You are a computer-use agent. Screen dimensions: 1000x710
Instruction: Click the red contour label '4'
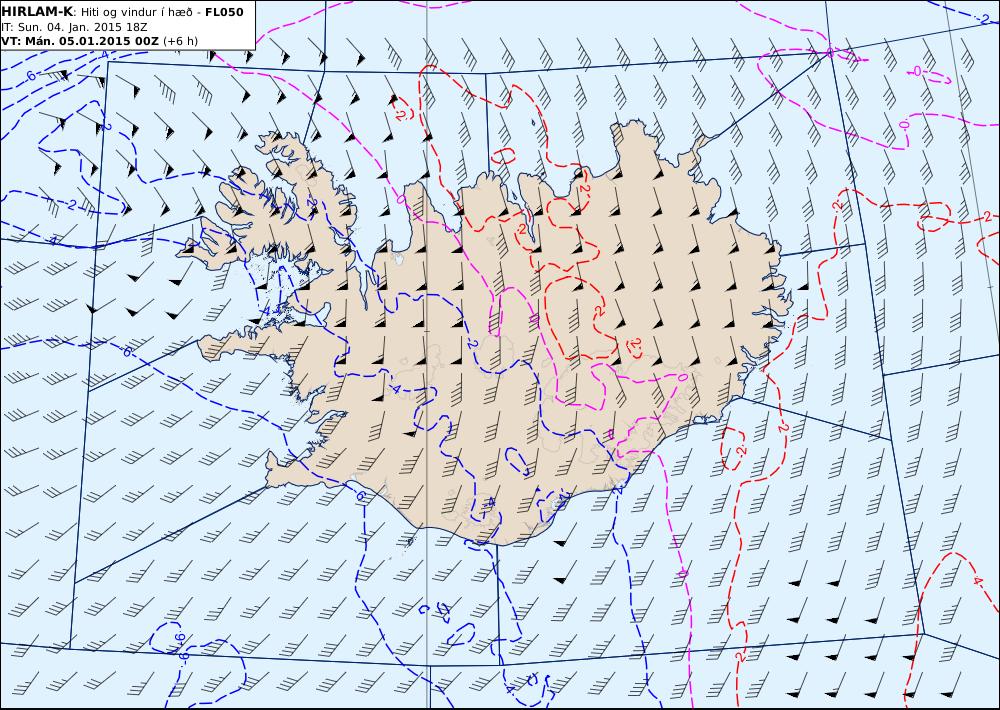pos(976,581)
